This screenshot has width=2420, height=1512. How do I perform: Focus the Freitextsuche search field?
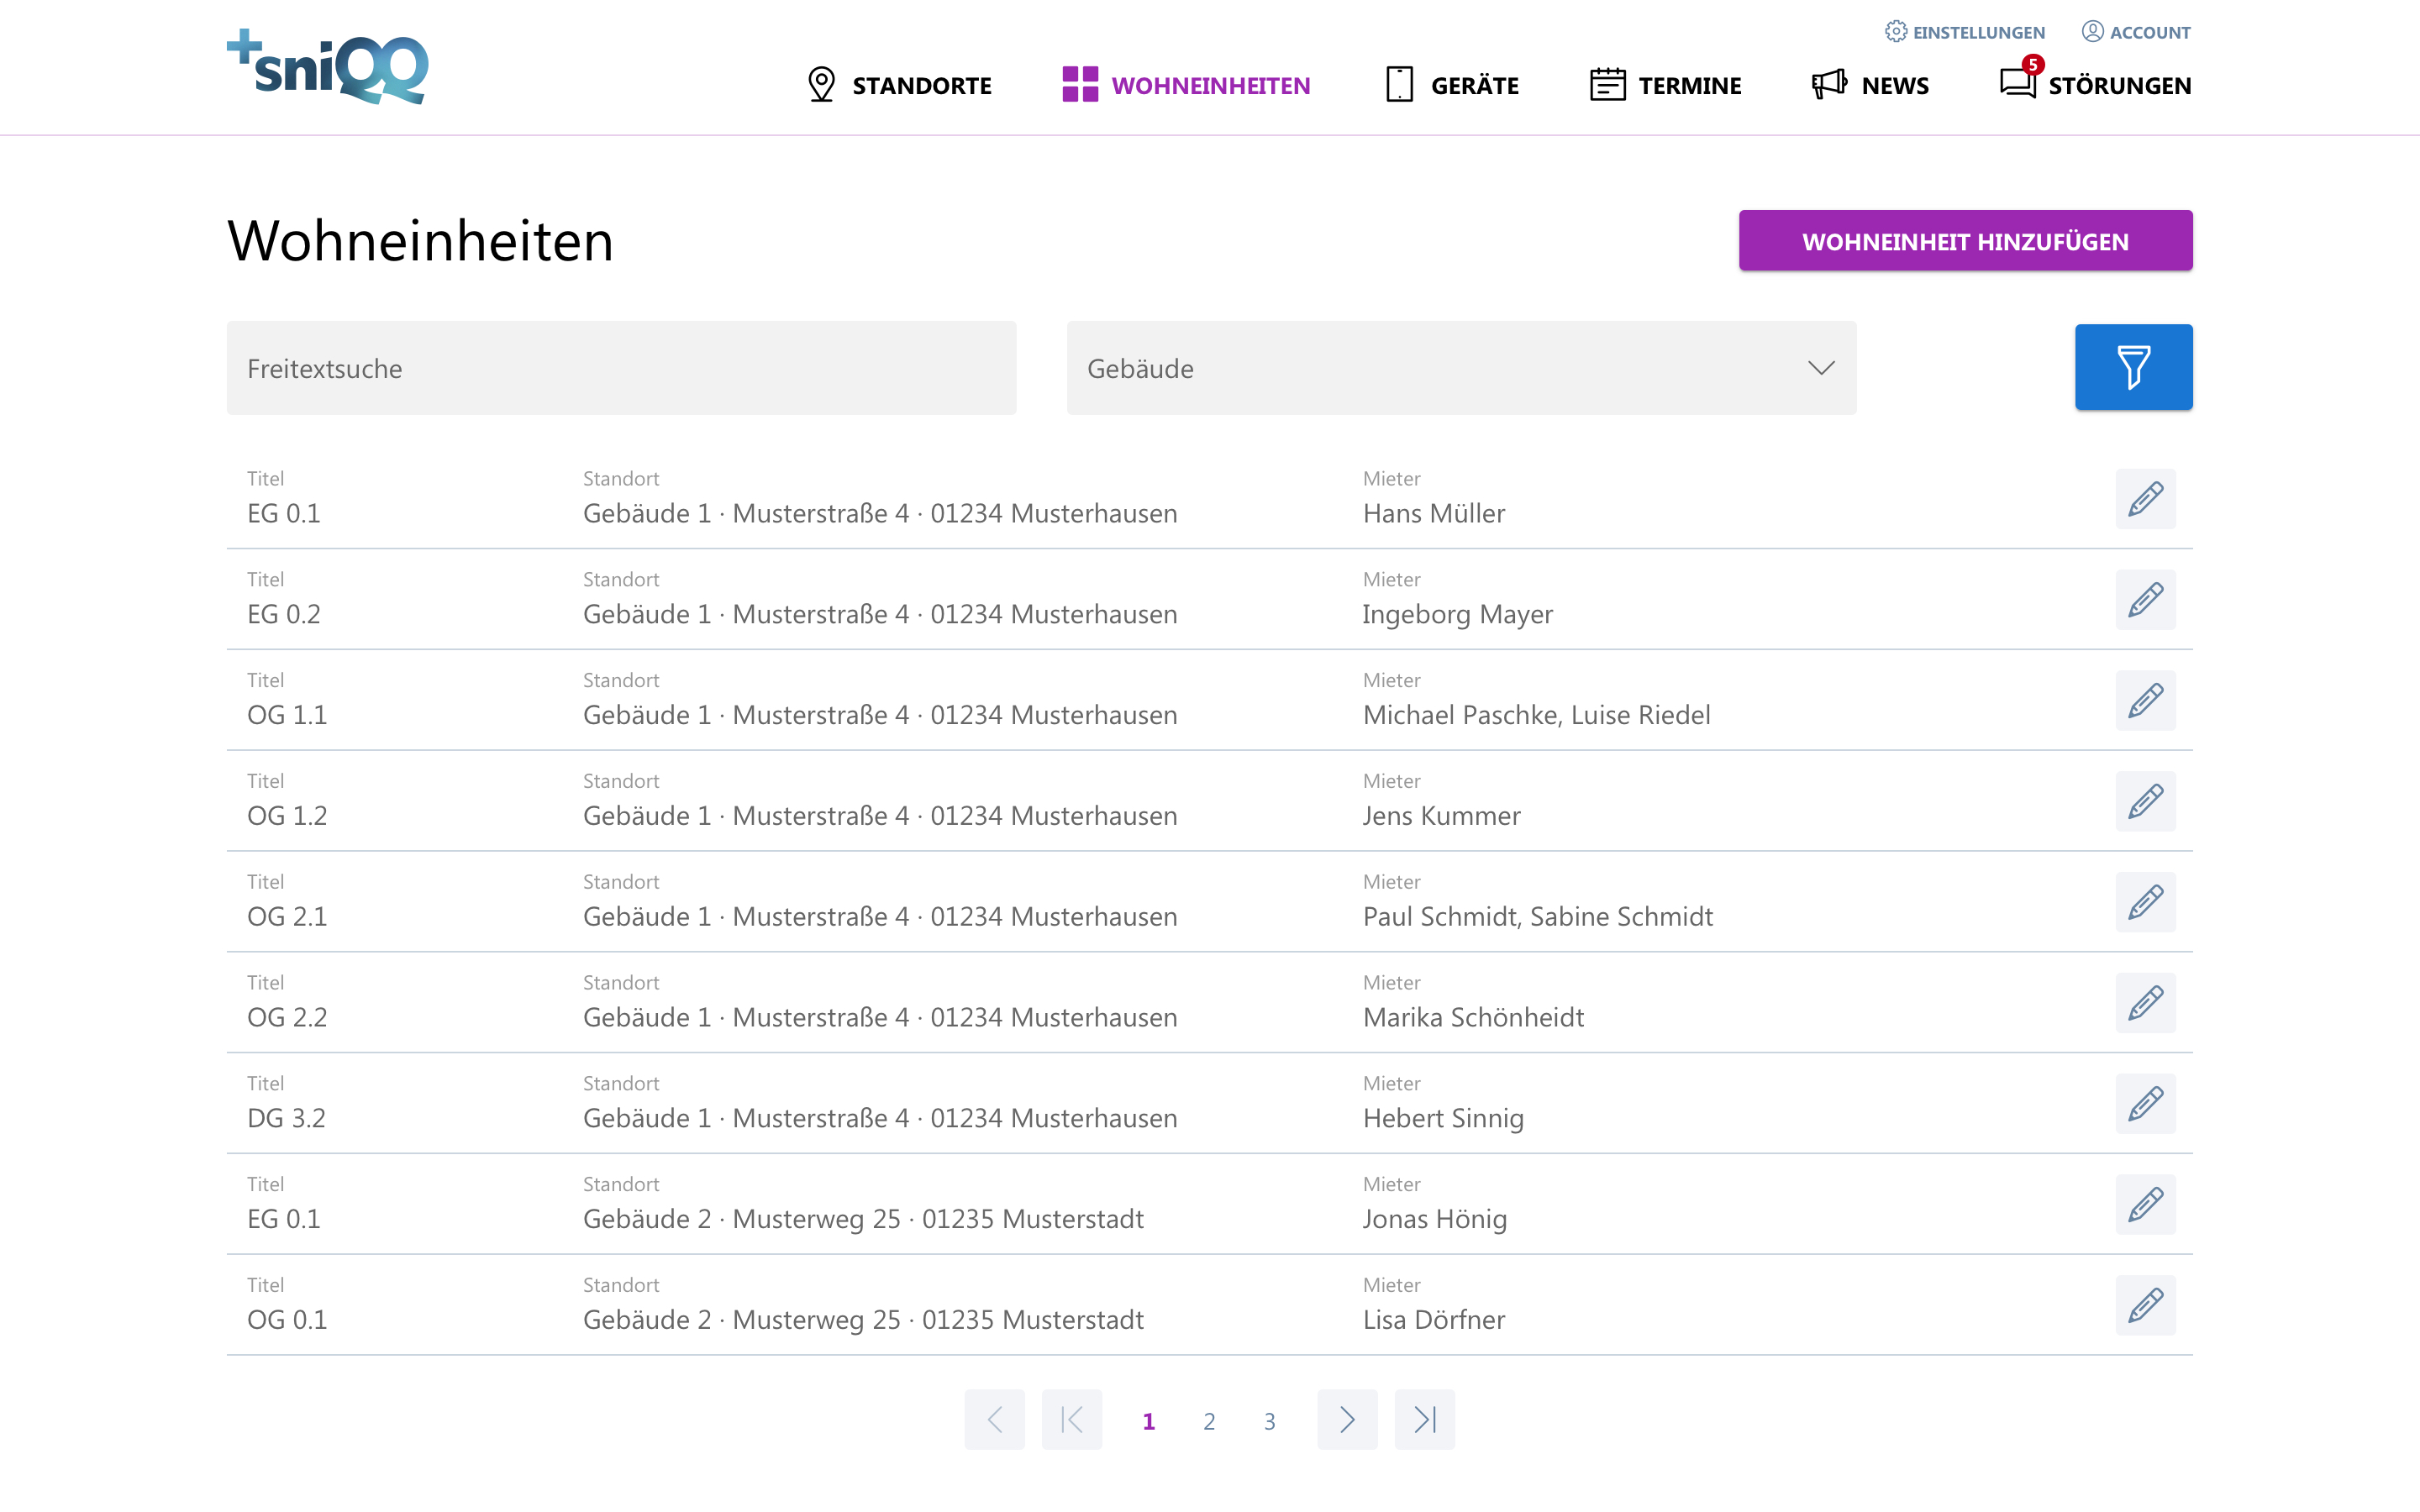(621, 368)
